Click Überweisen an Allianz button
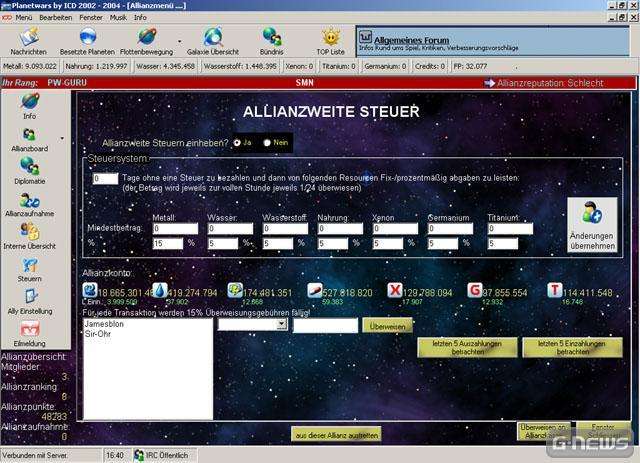640x463 pixels. [544, 431]
